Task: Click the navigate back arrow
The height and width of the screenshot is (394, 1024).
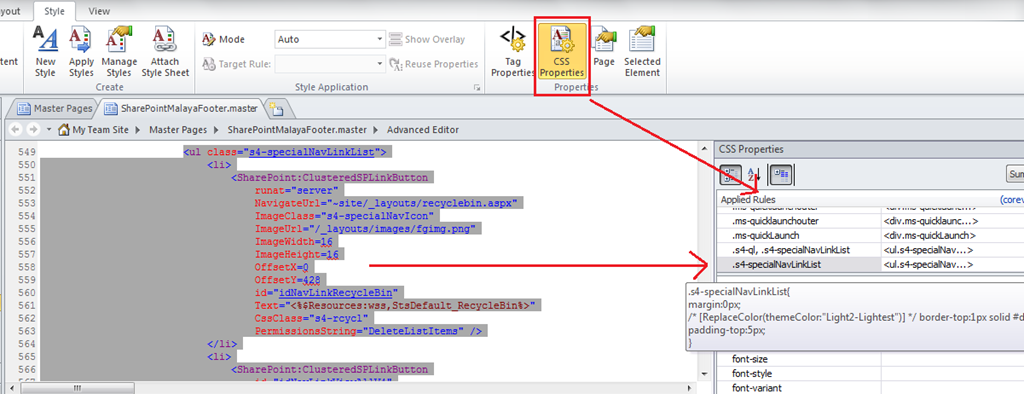Action: click(16, 129)
